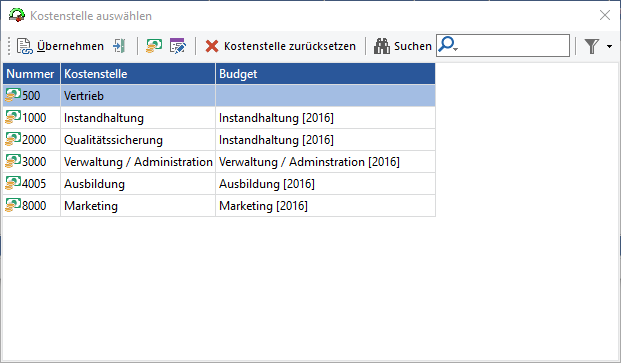Select the Vertrieb cost center
This screenshot has height=363, width=621.
click(x=138, y=96)
